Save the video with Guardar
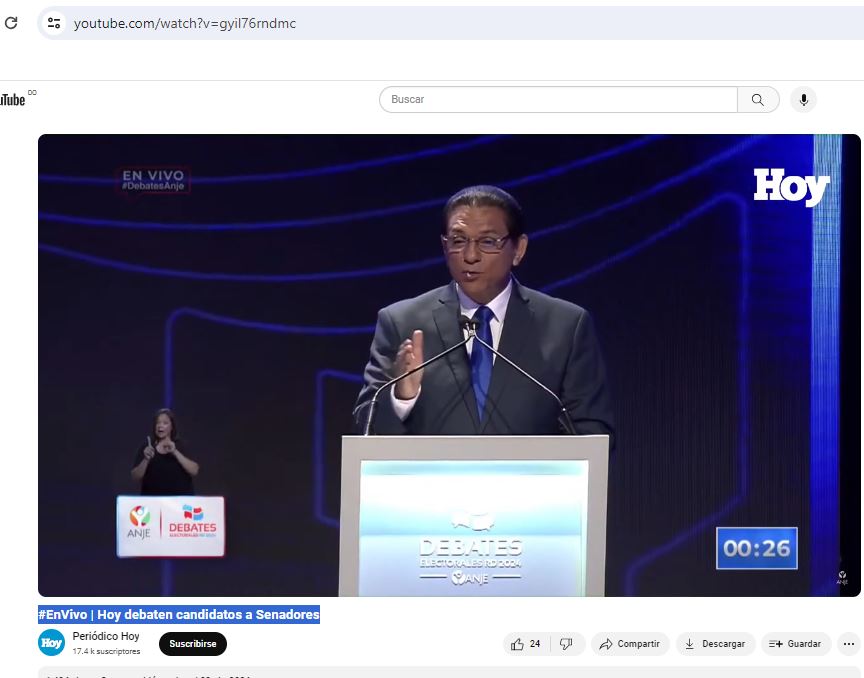Viewport: 864px width, 678px height. click(x=796, y=644)
